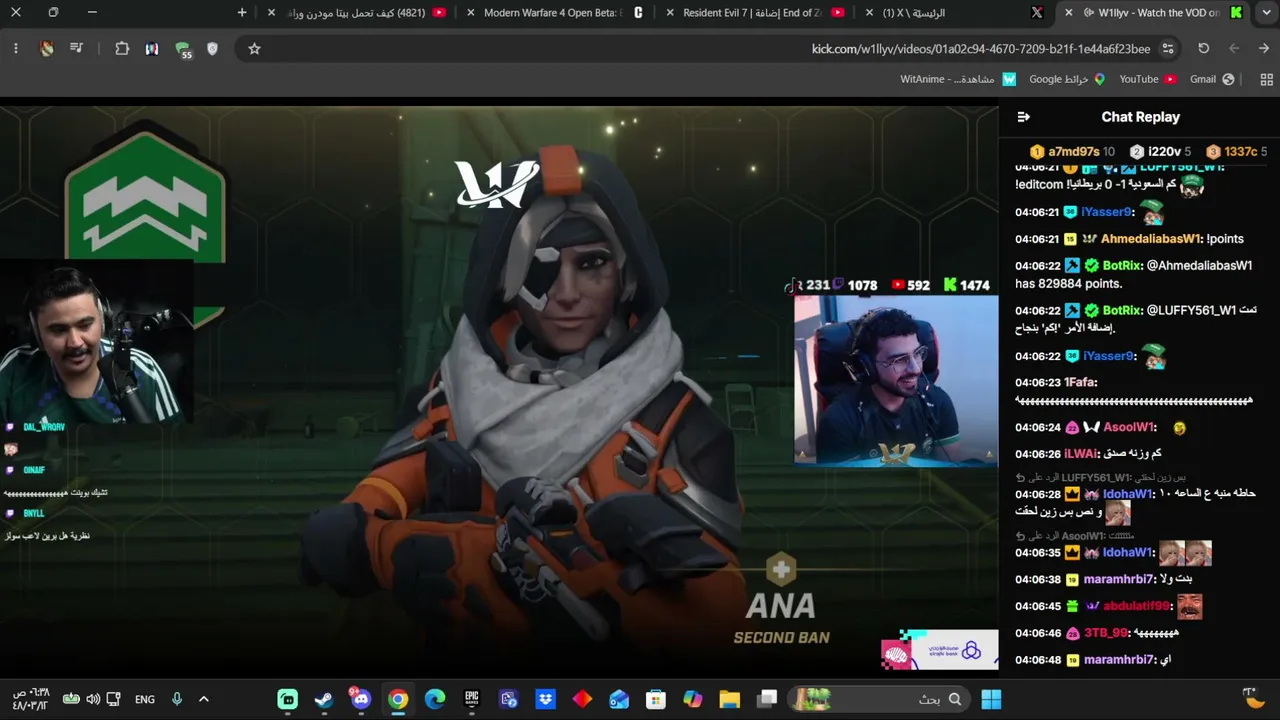This screenshot has height=720, width=1280.
Task: Click the 3TB_99 username in chat
Action: 1105,633
